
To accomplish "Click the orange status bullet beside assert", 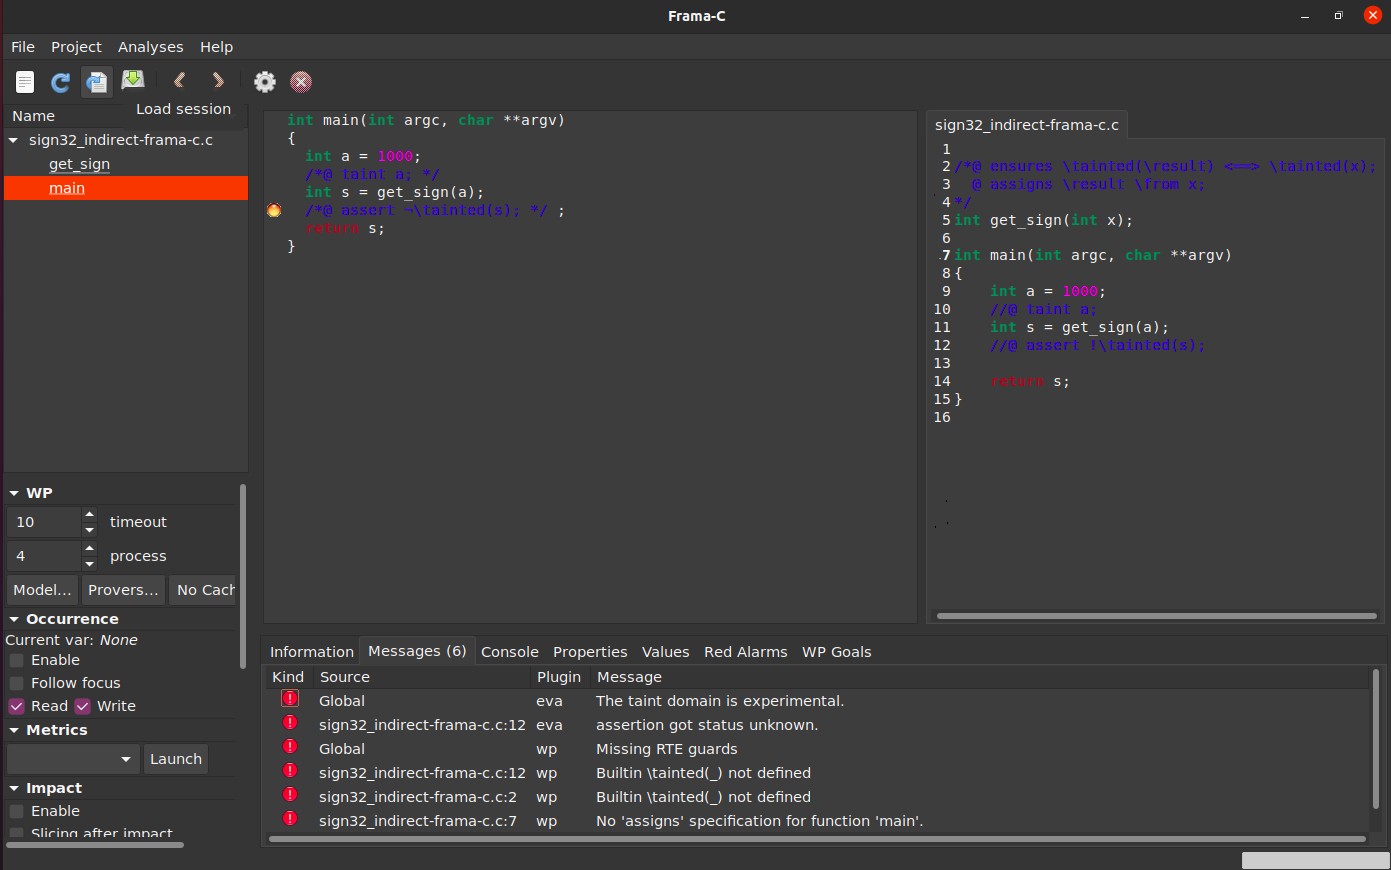I will 274,210.
